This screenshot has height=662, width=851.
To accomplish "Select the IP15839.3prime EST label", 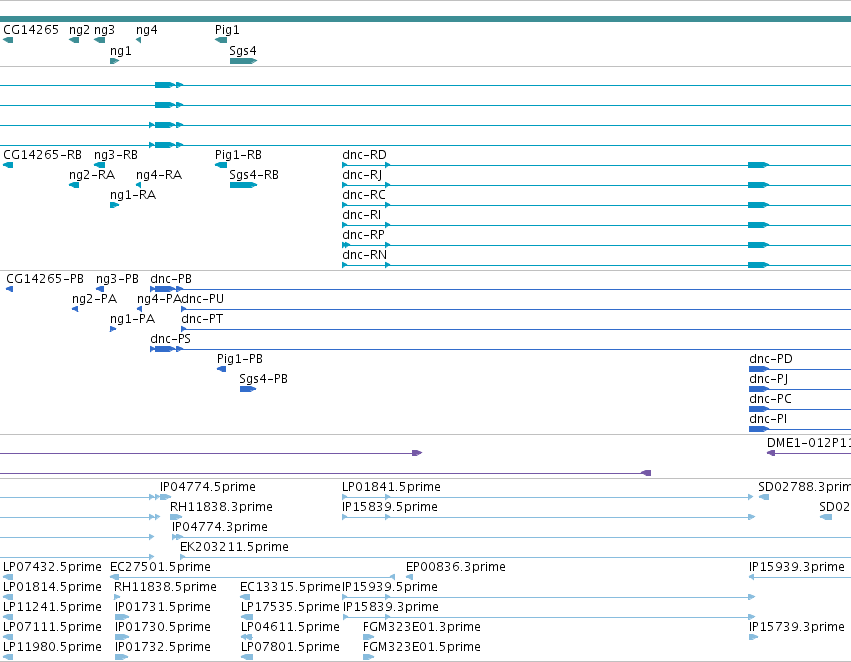I will tap(391, 607).
